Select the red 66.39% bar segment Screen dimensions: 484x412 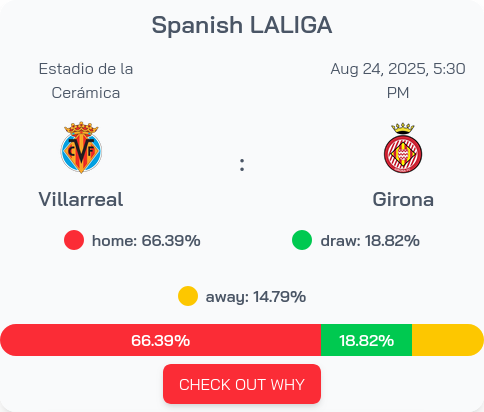[x=161, y=340]
